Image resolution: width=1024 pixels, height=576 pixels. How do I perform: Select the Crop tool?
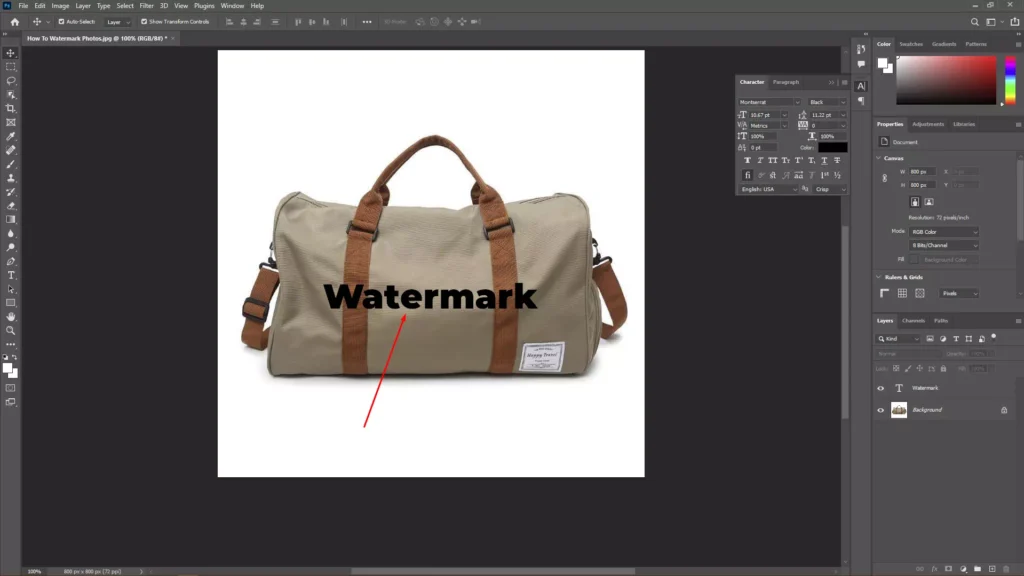pyautogui.click(x=10, y=108)
